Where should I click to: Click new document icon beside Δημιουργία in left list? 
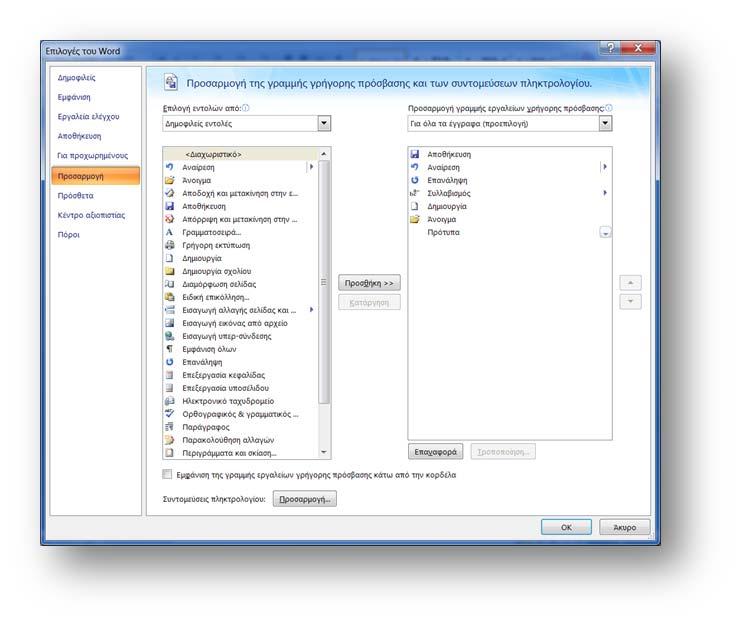pyautogui.click(x=170, y=258)
